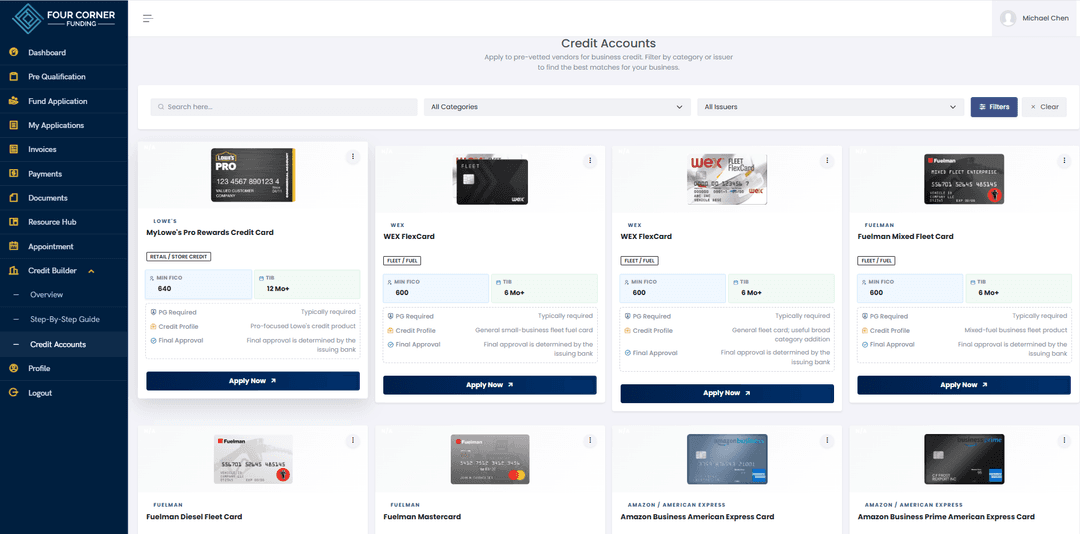Open three-dot menu on Amazon Business American Express Card

[x=827, y=440]
